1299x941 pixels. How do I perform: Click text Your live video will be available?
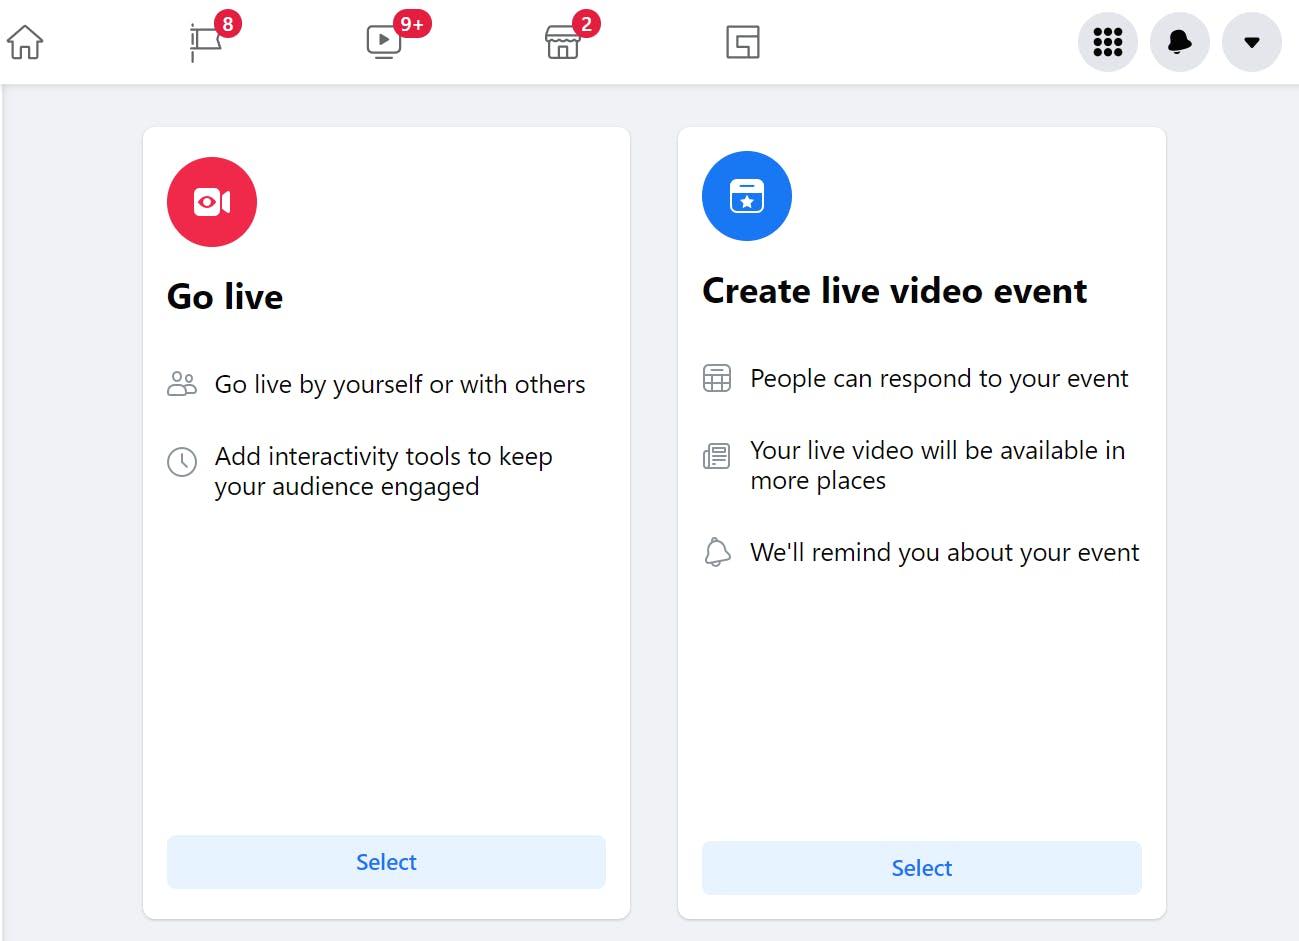click(x=938, y=465)
